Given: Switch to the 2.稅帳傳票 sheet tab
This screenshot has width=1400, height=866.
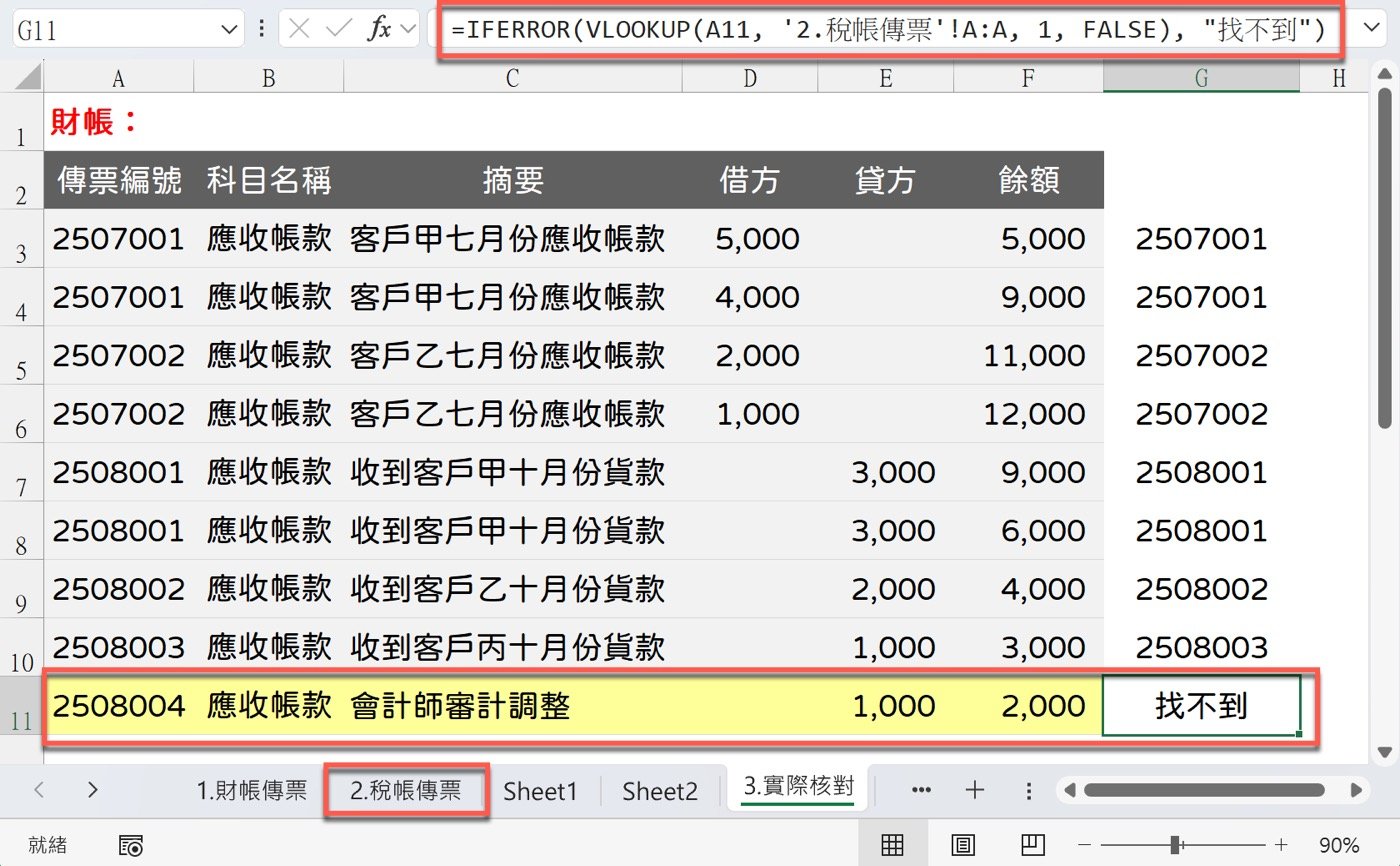Looking at the screenshot, I should [406, 790].
